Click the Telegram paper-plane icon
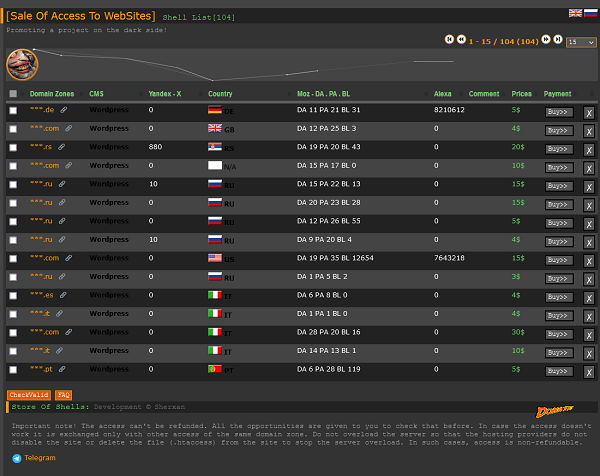Image resolution: width=600 pixels, height=476 pixels. click(x=16, y=458)
